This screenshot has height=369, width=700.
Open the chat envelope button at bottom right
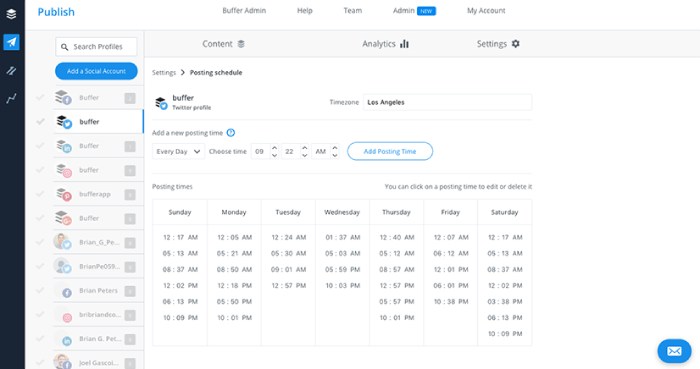[674, 351]
